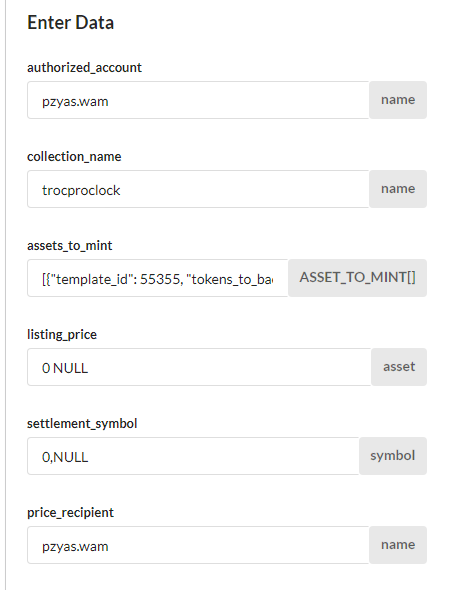
Task: Click the listing_price field label
Action: coord(62,335)
